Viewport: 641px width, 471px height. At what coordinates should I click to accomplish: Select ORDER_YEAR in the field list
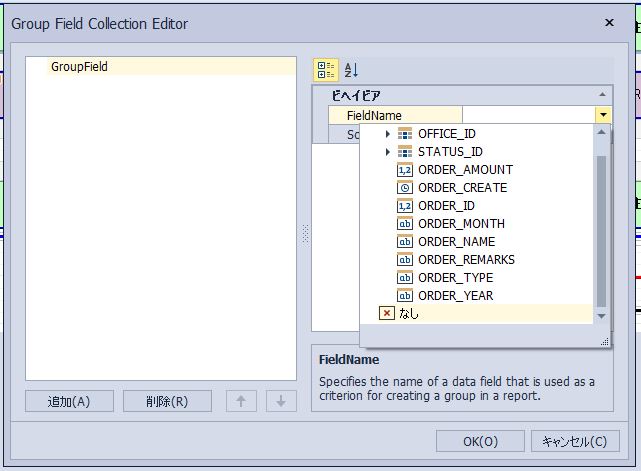click(x=455, y=296)
